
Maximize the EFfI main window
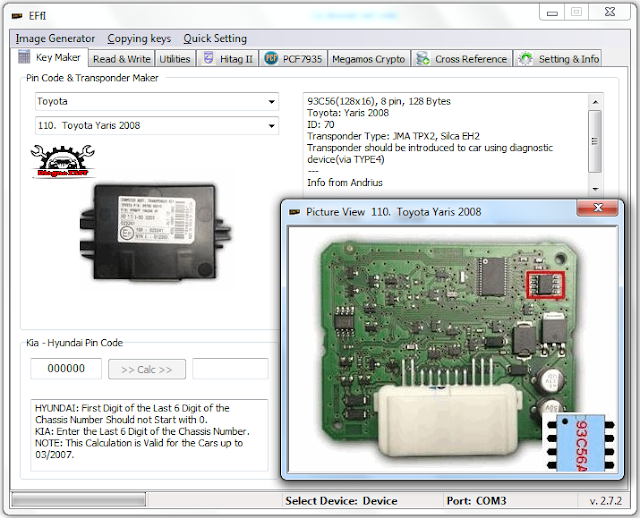(576, 12)
